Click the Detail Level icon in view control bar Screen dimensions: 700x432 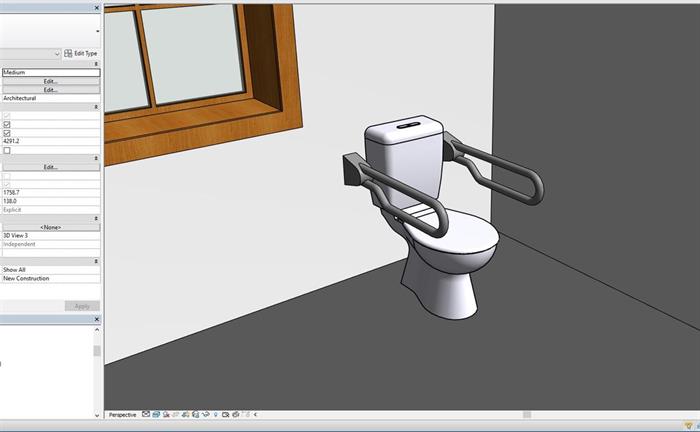click(x=146, y=414)
